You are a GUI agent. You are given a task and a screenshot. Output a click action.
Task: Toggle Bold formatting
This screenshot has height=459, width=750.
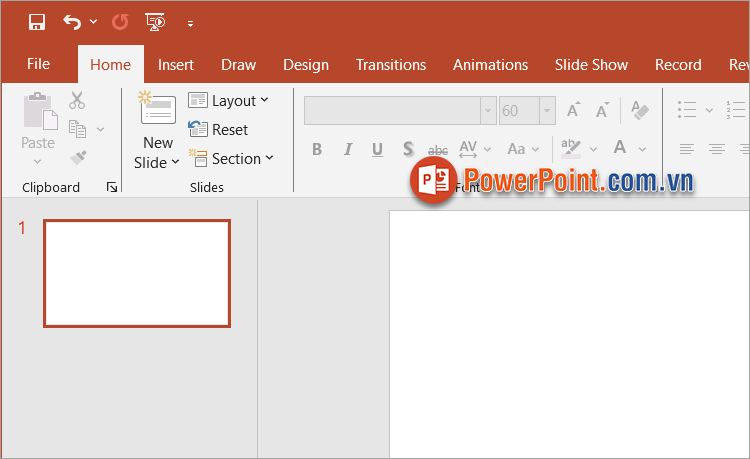click(317, 149)
